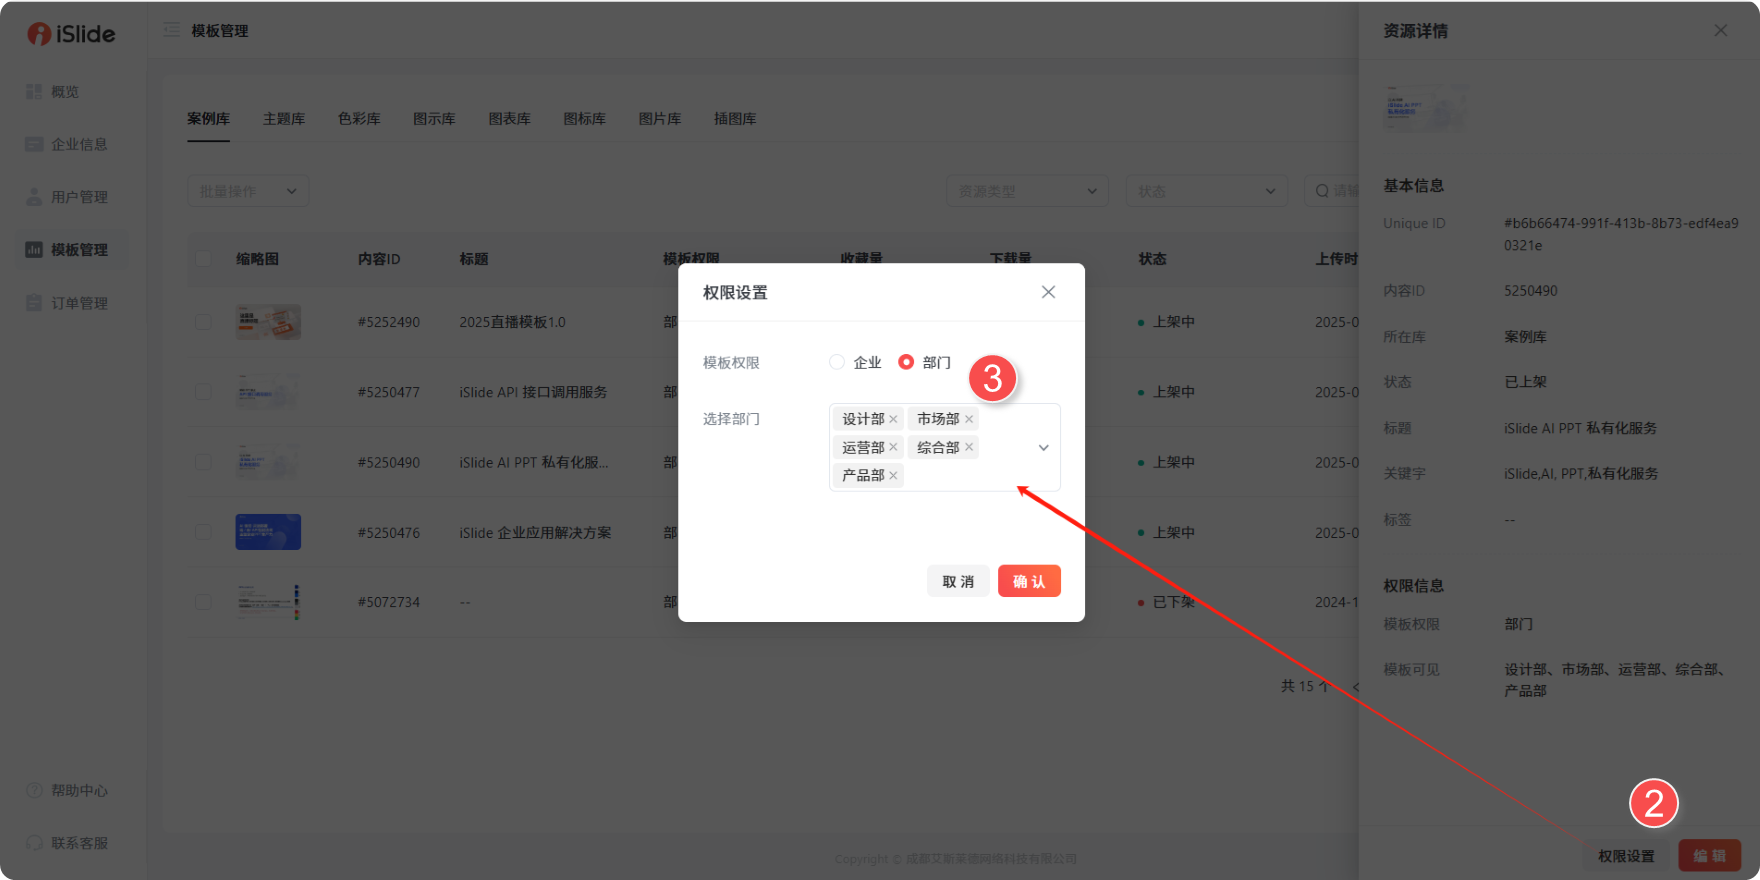The image size is (1760, 880).
Task: Expand the 选择部门 dropdown arrow
Action: pyautogui.click(x=1043, y=447)
